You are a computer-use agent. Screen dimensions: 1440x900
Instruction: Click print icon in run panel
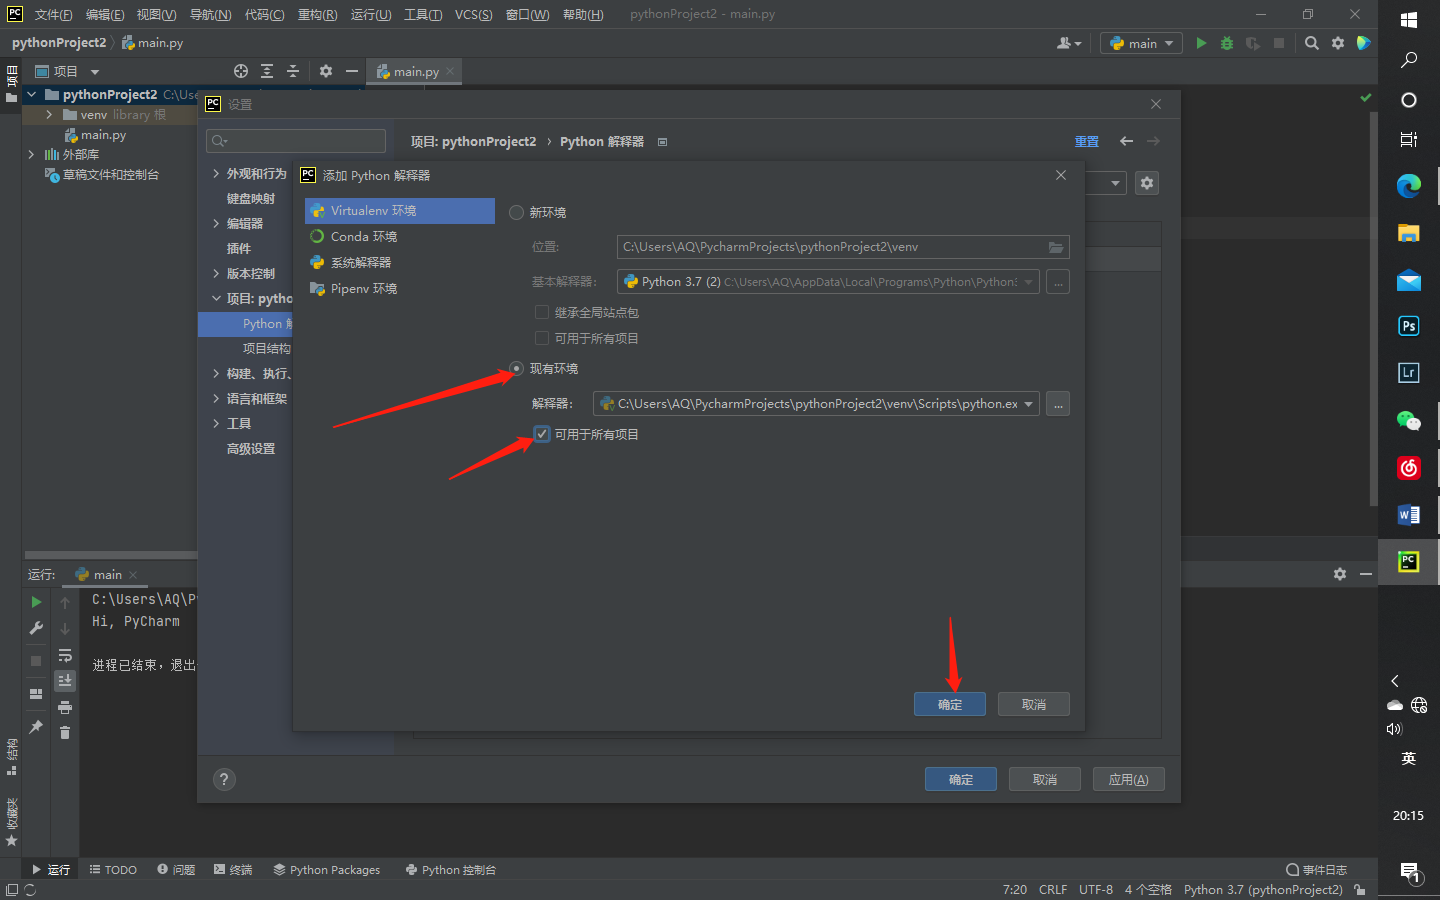[65, 707]
